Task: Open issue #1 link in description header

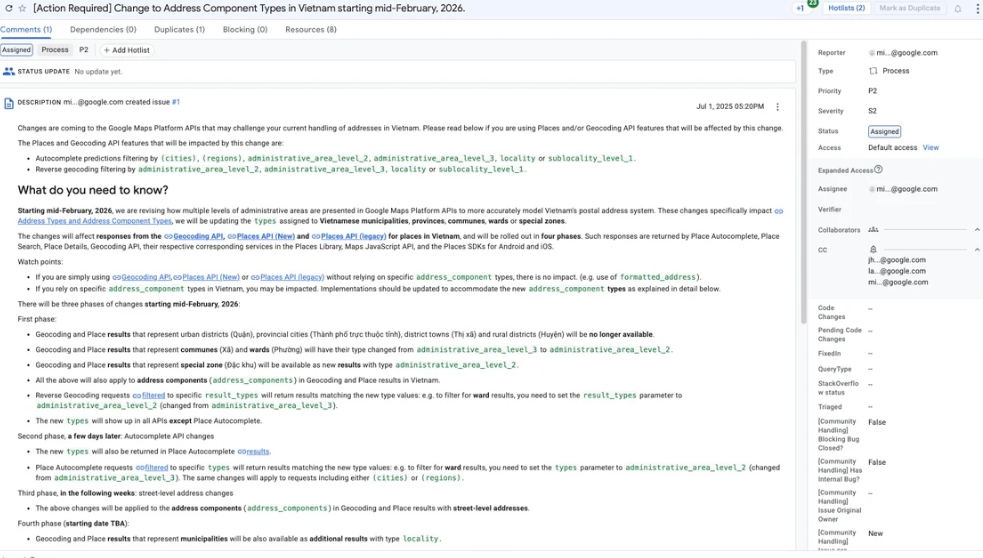Action: 176,102
